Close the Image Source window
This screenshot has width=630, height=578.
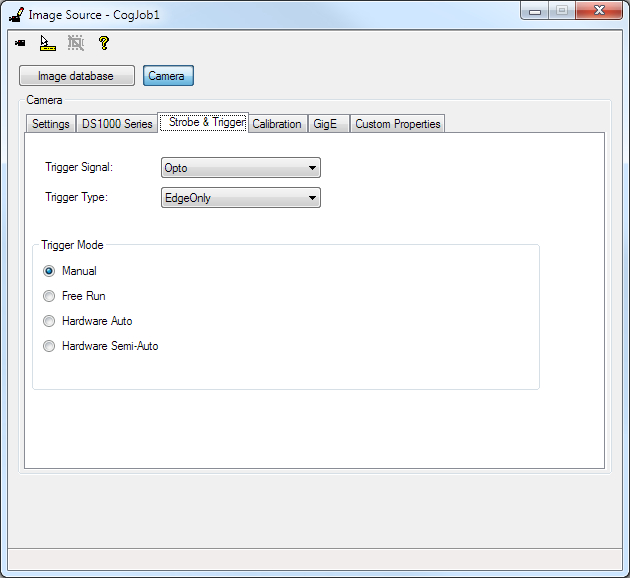[599, 10]
